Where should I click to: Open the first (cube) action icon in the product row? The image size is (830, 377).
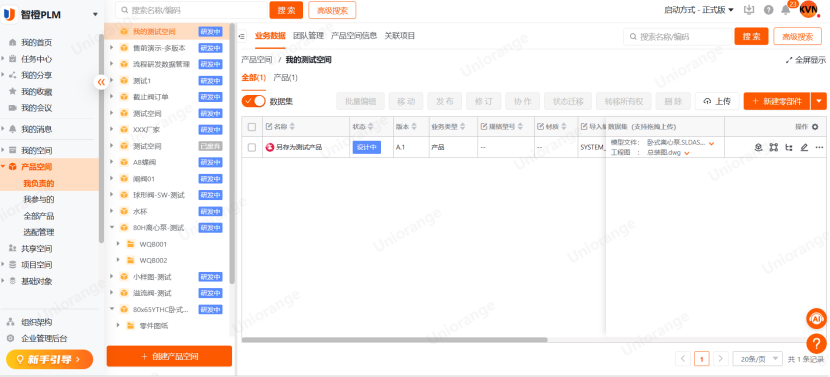[x=758, y=148]
